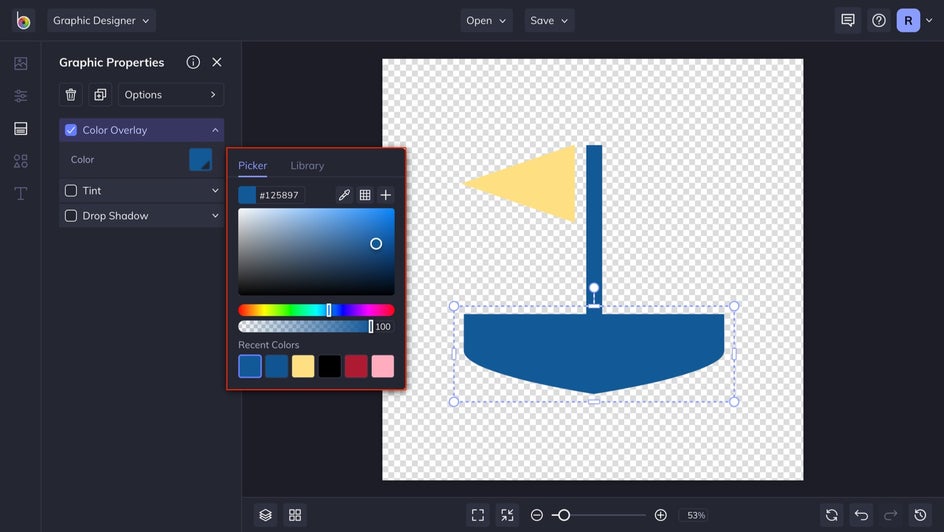
Task: Open the Image Manager sidebar icon
Action: 20,63
